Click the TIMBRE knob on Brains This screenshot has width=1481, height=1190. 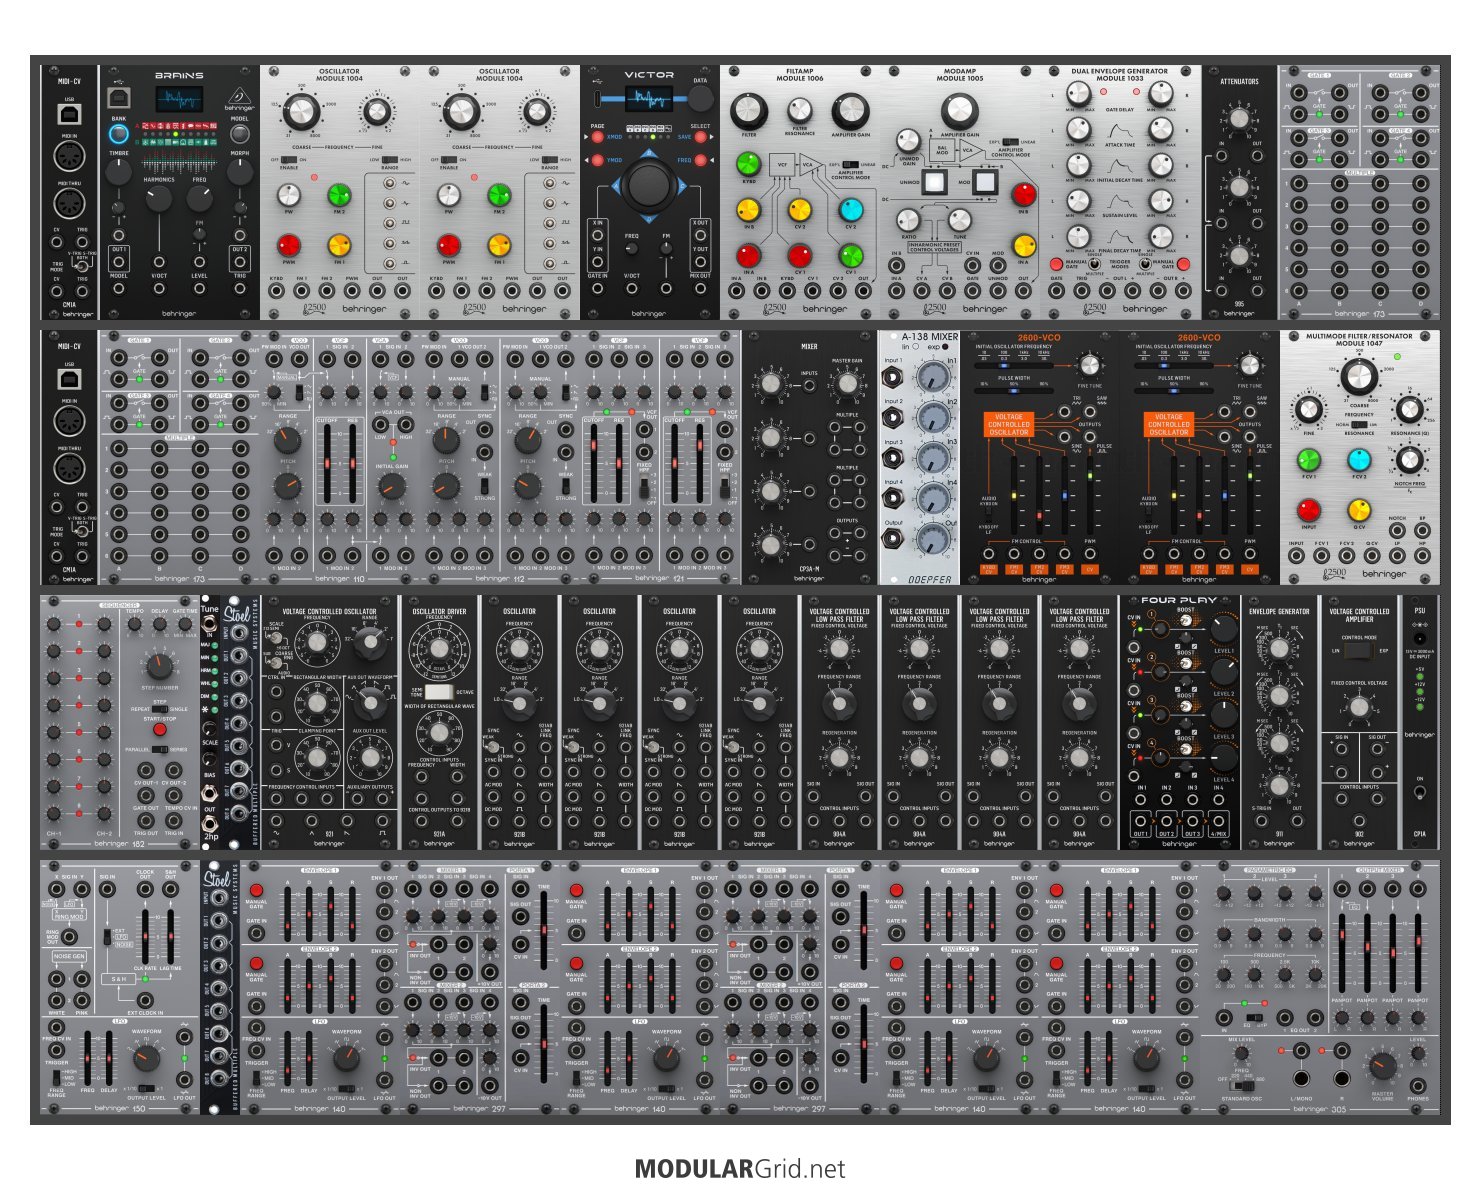pyautogui.click(x=119, y=172)
